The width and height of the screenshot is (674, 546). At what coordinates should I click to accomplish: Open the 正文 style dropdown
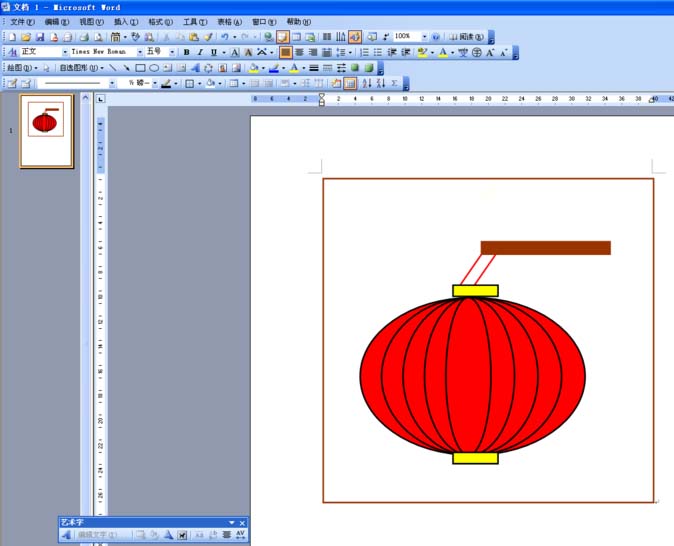coord(66,52)
